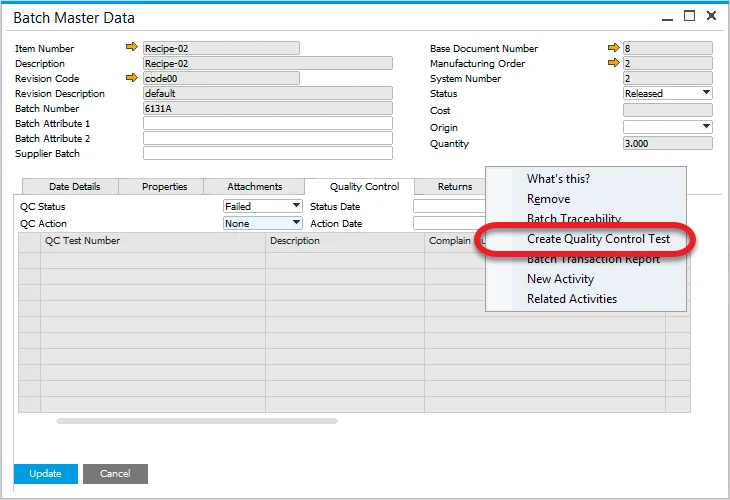Click the Status Date field
The height and width of the screenshot is (500, 730).
click(449, 206)
